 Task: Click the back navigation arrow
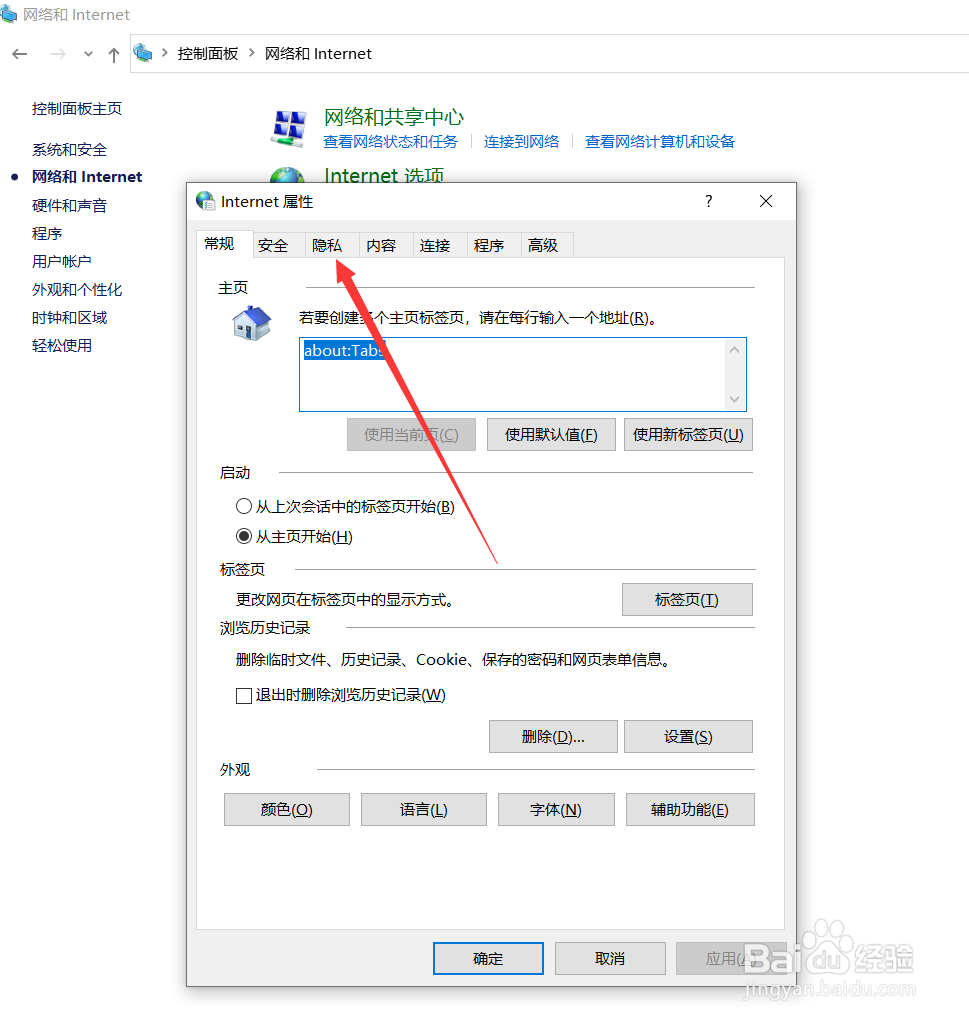(x=20, y=54)
